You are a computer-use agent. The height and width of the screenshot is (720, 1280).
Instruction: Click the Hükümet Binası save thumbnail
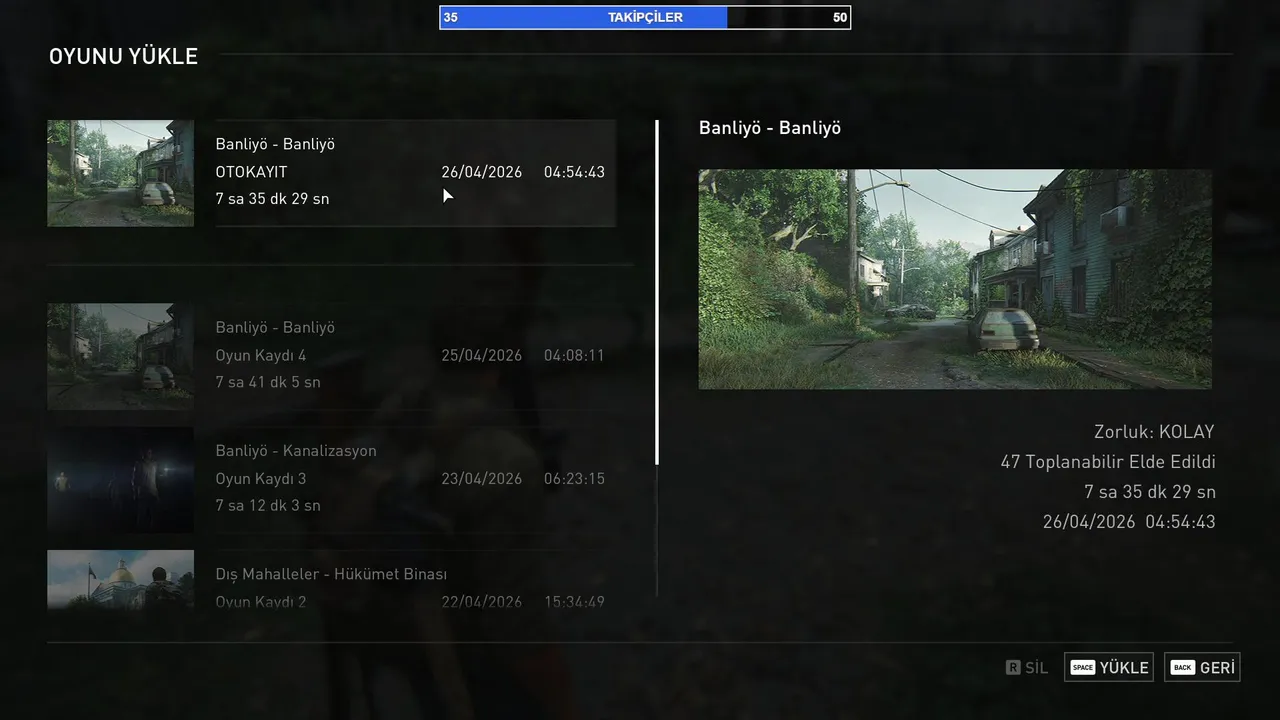click(x=120, y=580)
